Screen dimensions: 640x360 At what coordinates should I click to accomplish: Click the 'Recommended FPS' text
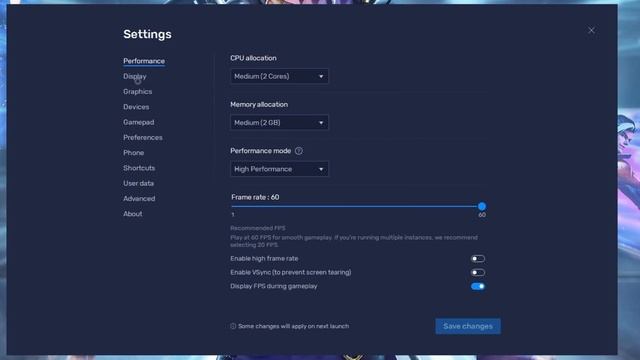[258, 228]
